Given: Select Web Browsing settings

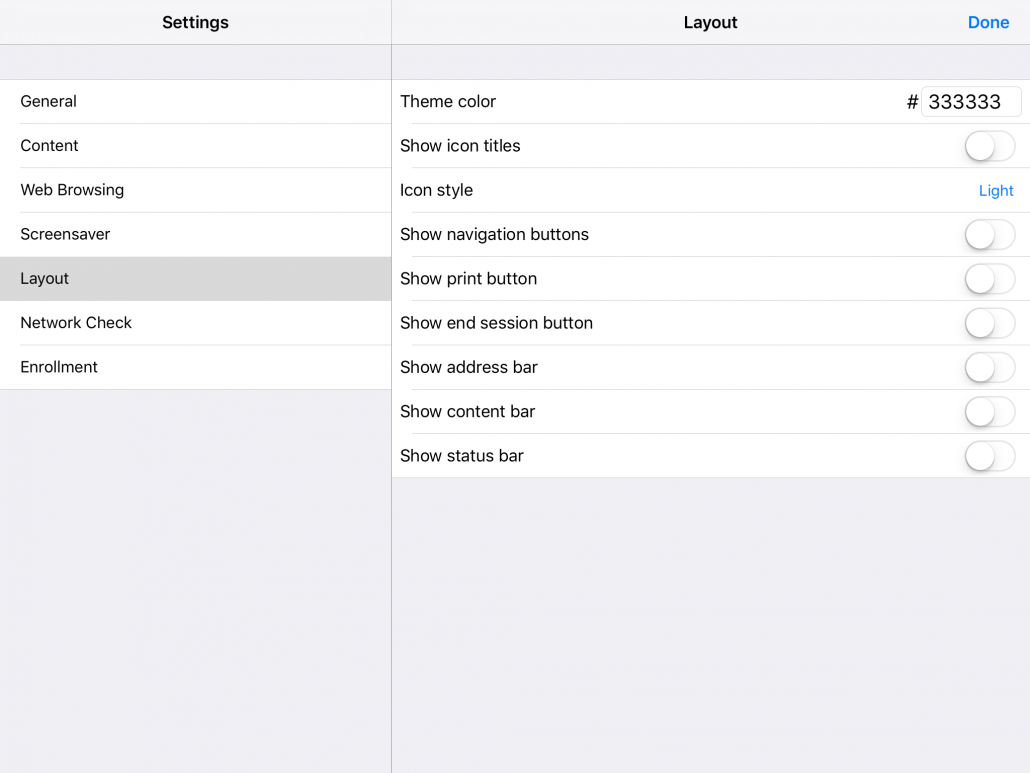Looking at the screenshot, I should pos(196,190).
